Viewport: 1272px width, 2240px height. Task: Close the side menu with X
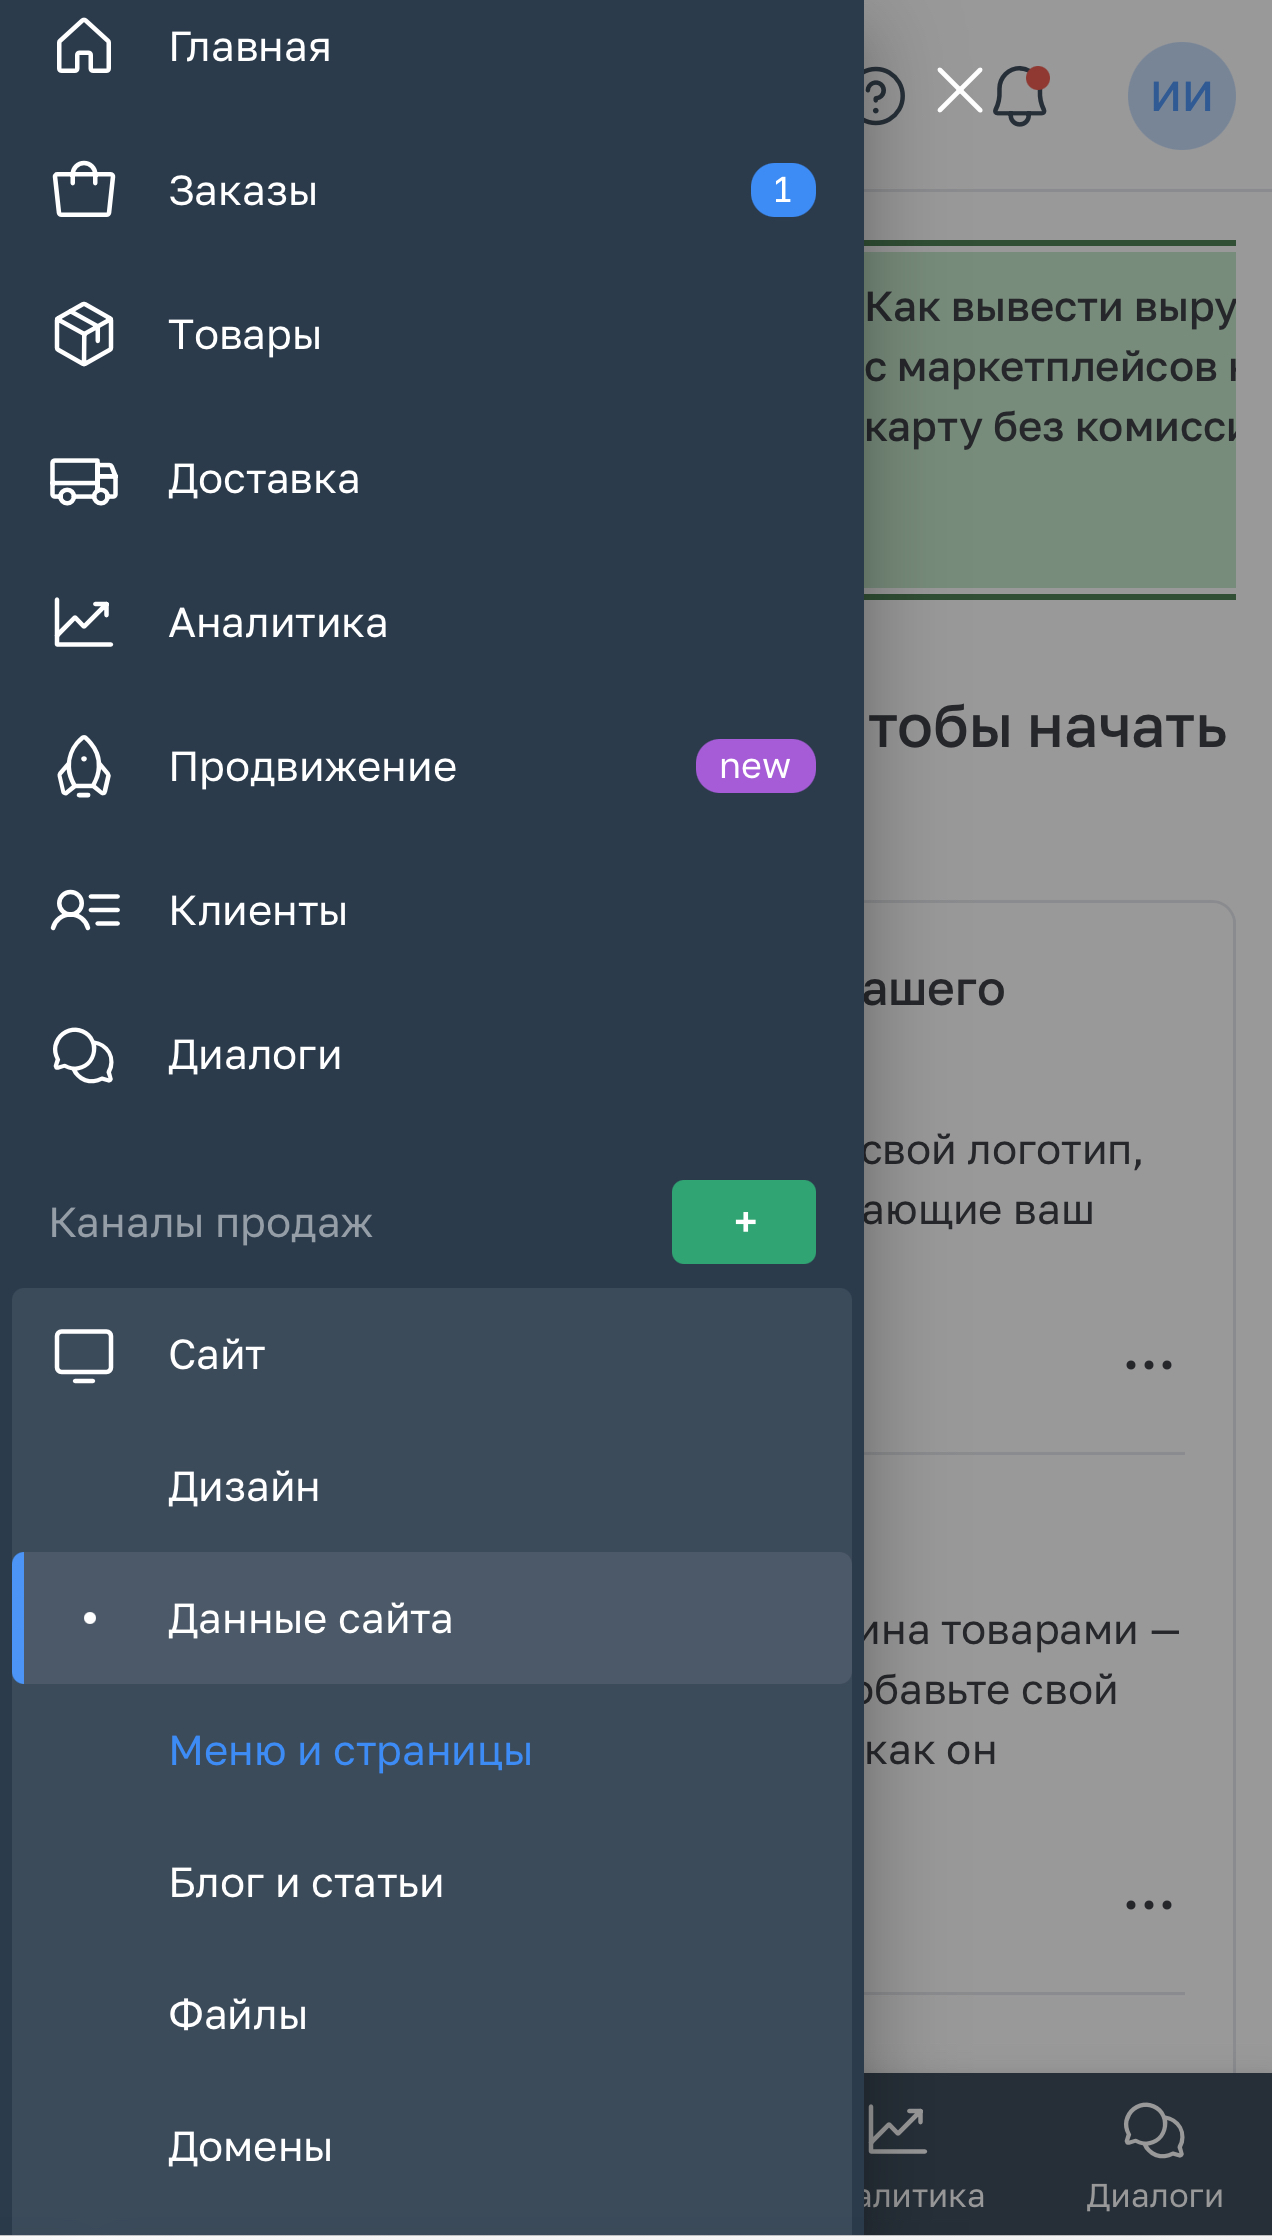point(959,91)
